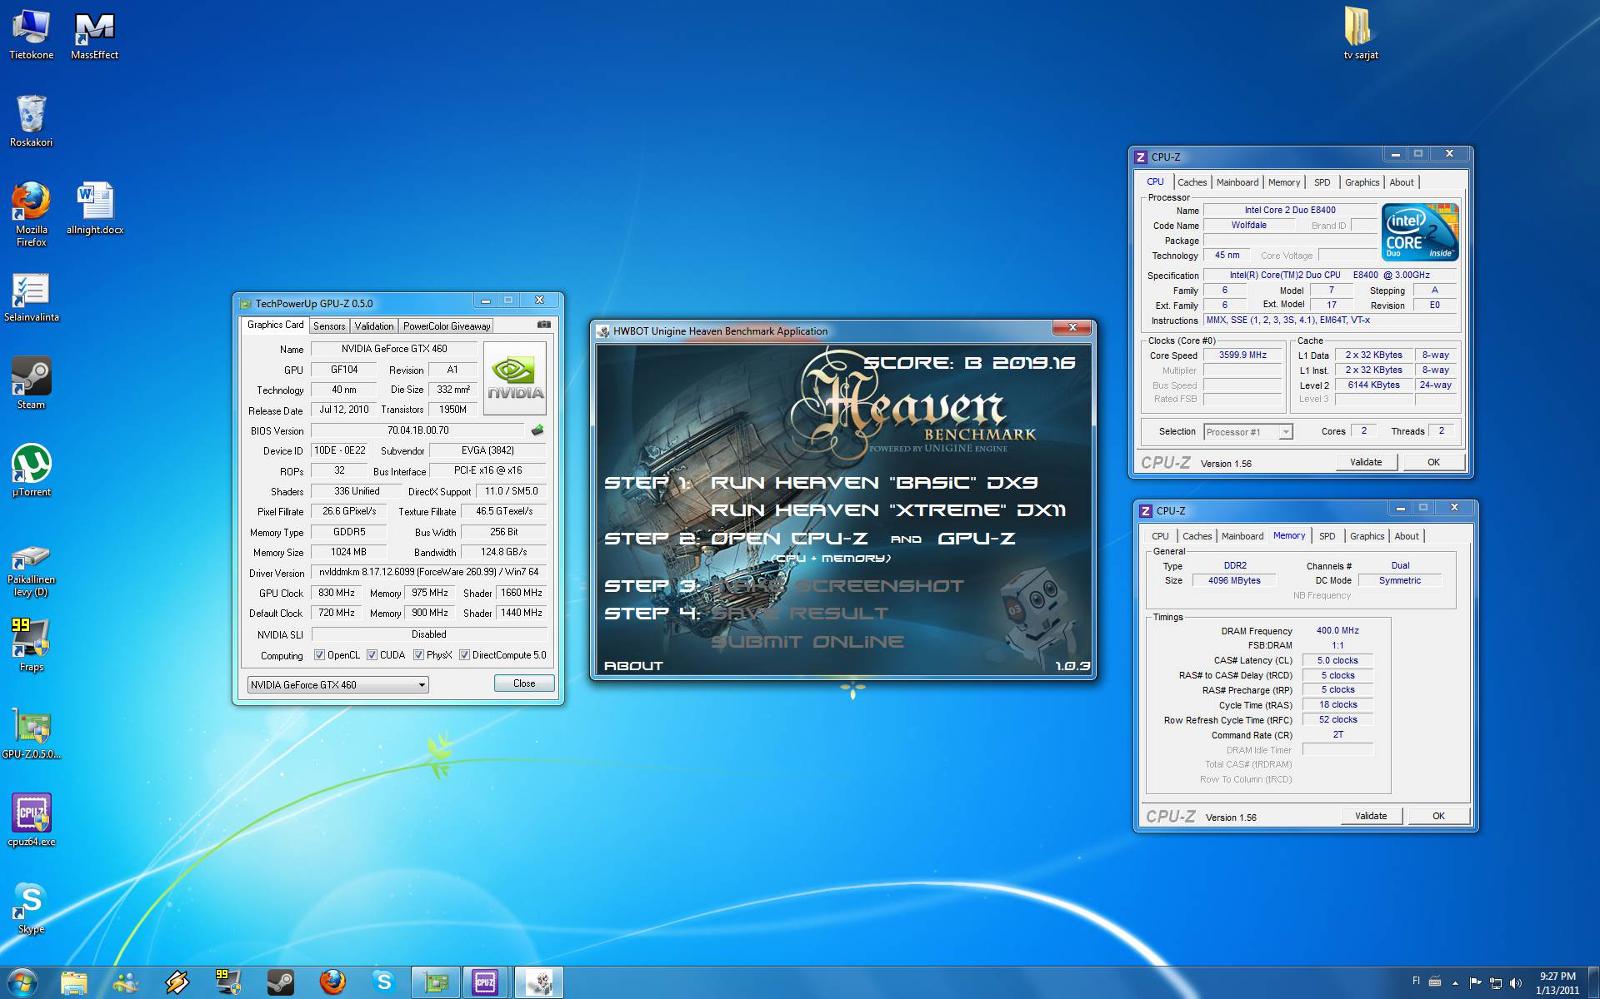1600x999 pixels.
Task: Click the volume icon in system tray
Action: pos(1515,983)
